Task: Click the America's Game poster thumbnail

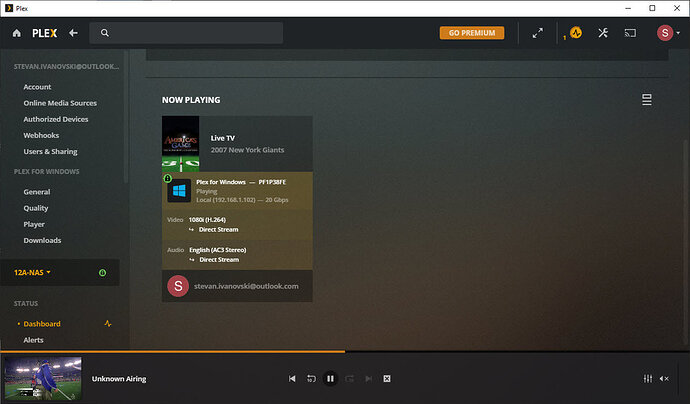Action: (x=180, y=144)
